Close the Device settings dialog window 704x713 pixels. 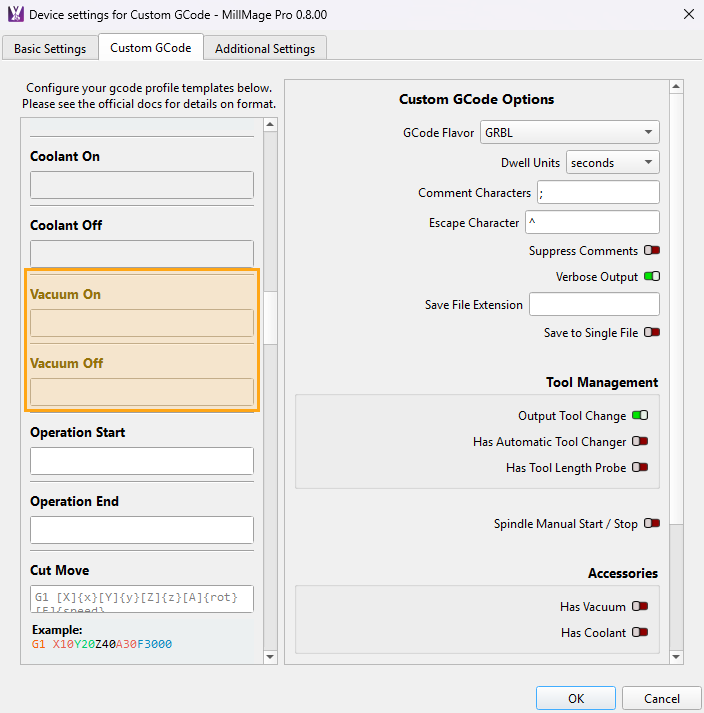click(x=688, y=15)
